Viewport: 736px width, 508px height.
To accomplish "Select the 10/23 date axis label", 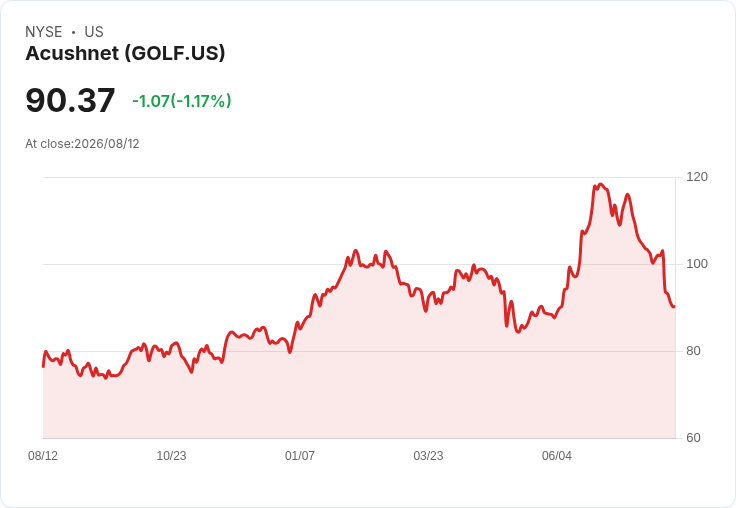I will coord(171,455).
